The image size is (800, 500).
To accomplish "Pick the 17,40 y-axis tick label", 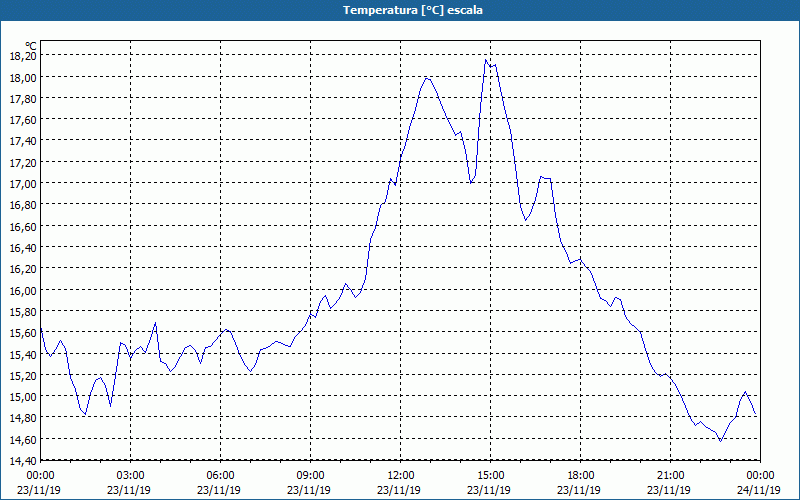I will (23, 141).
